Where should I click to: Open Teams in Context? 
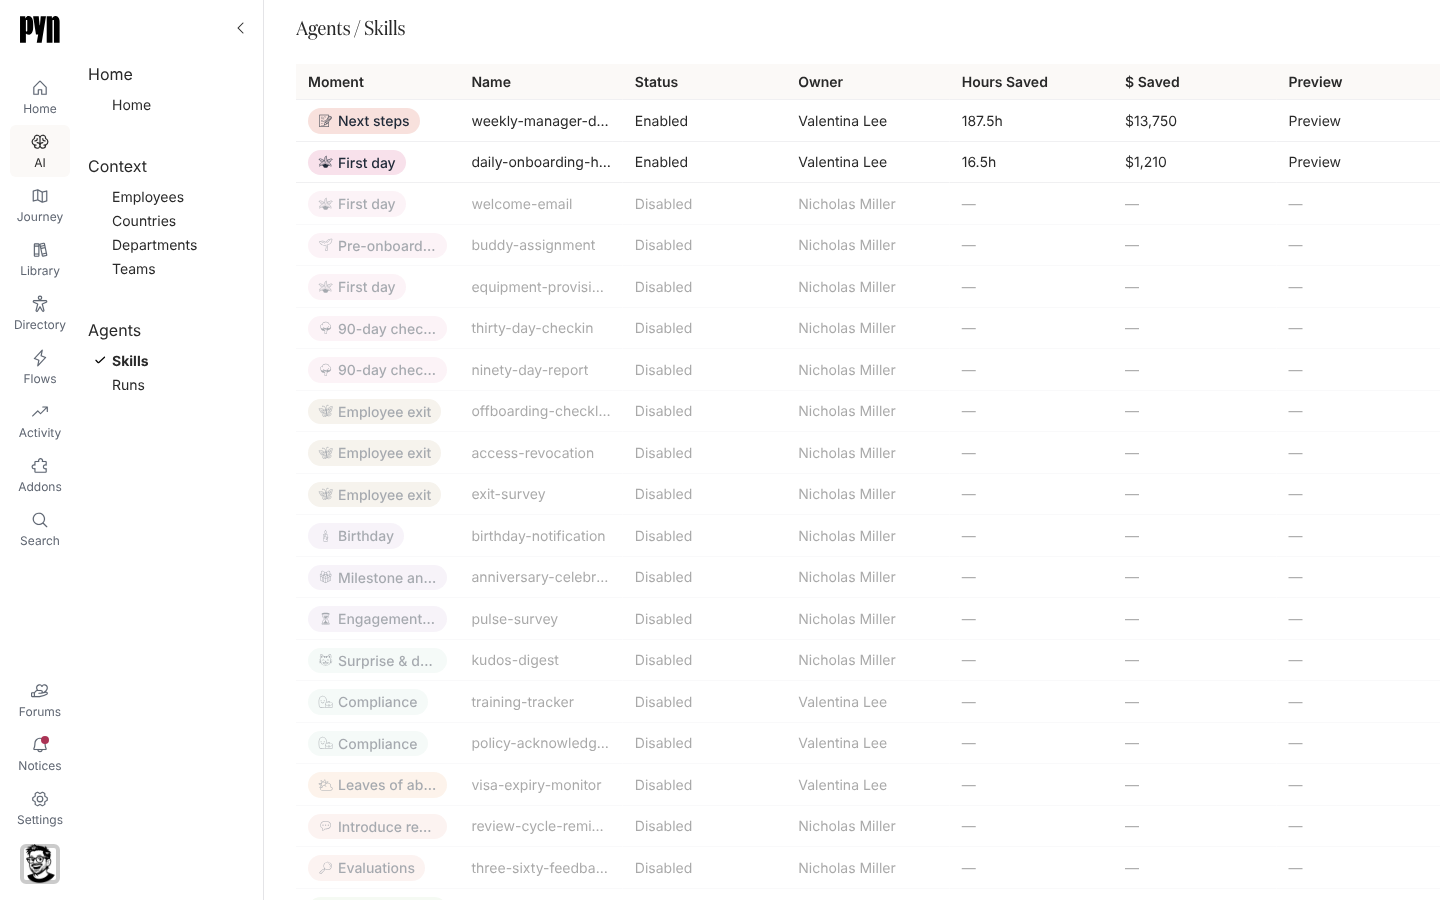click(x=133, y=269)
